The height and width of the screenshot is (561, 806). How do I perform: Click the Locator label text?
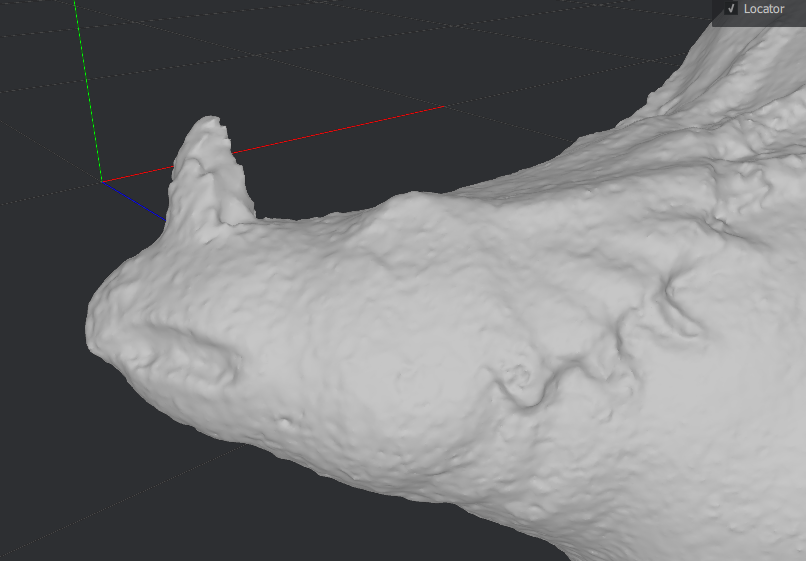tap(764, 9)
